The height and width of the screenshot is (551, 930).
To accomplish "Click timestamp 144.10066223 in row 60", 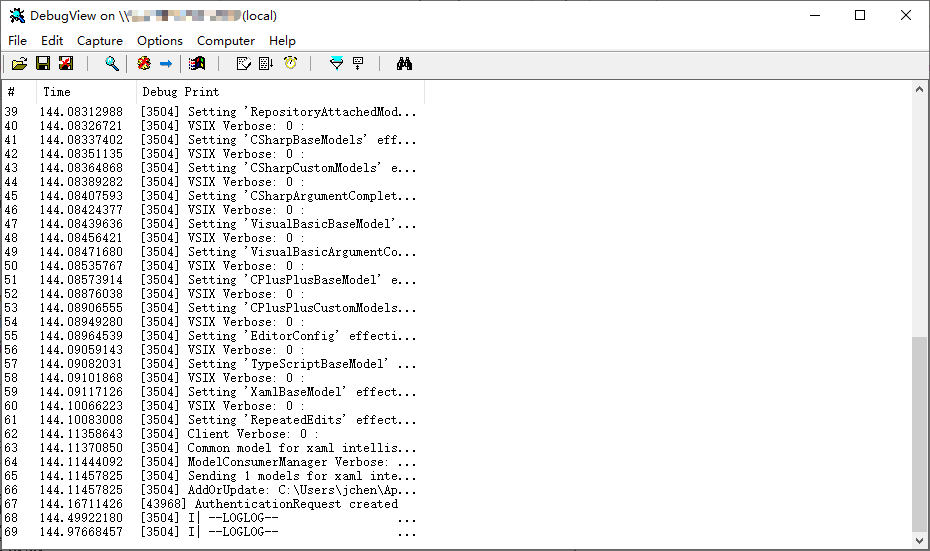I will [x=81, y=406].
